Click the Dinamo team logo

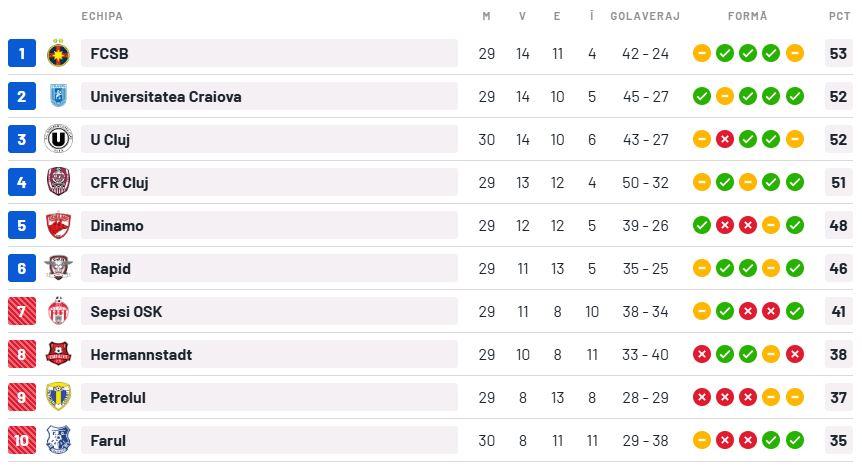(59, 226)
